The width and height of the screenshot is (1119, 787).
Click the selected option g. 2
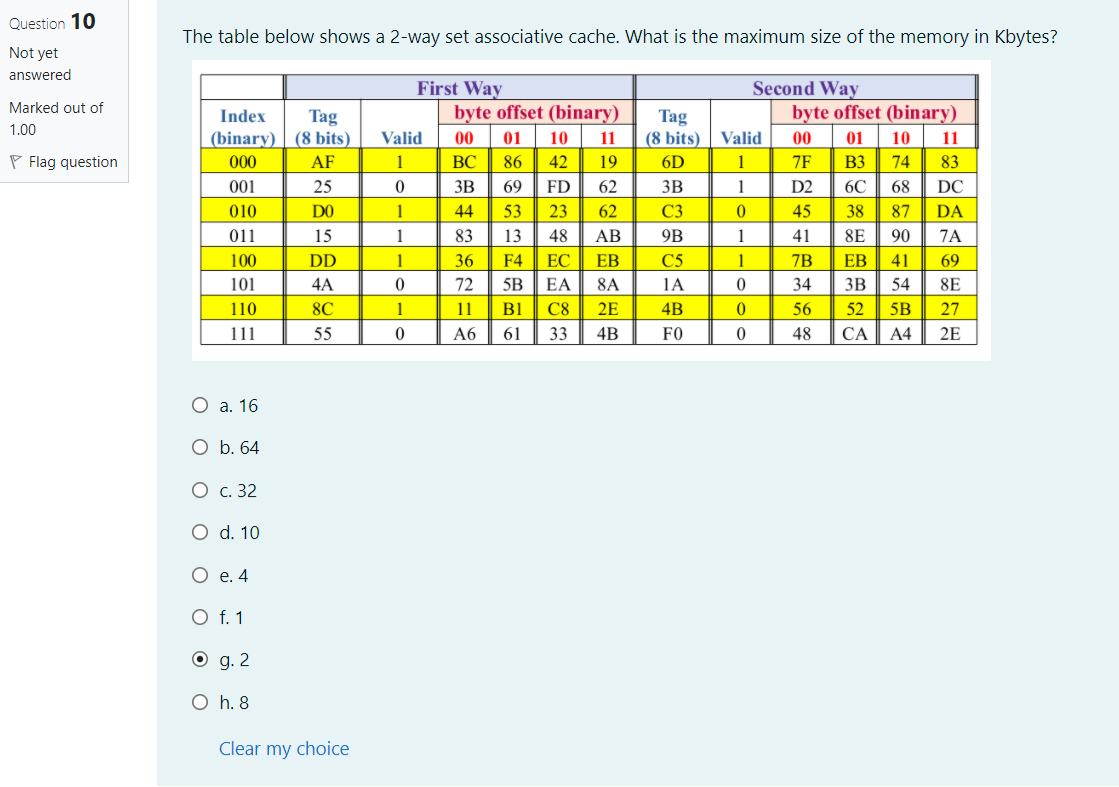(200, 659)
